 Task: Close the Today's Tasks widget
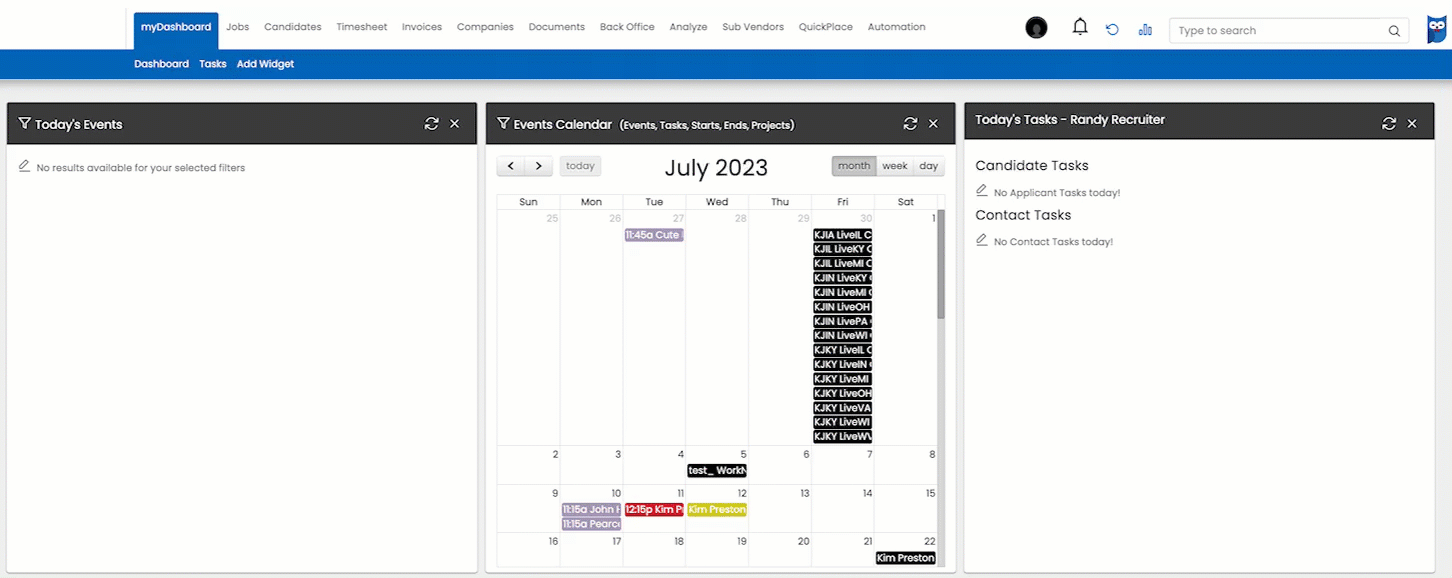point(1413,124)
